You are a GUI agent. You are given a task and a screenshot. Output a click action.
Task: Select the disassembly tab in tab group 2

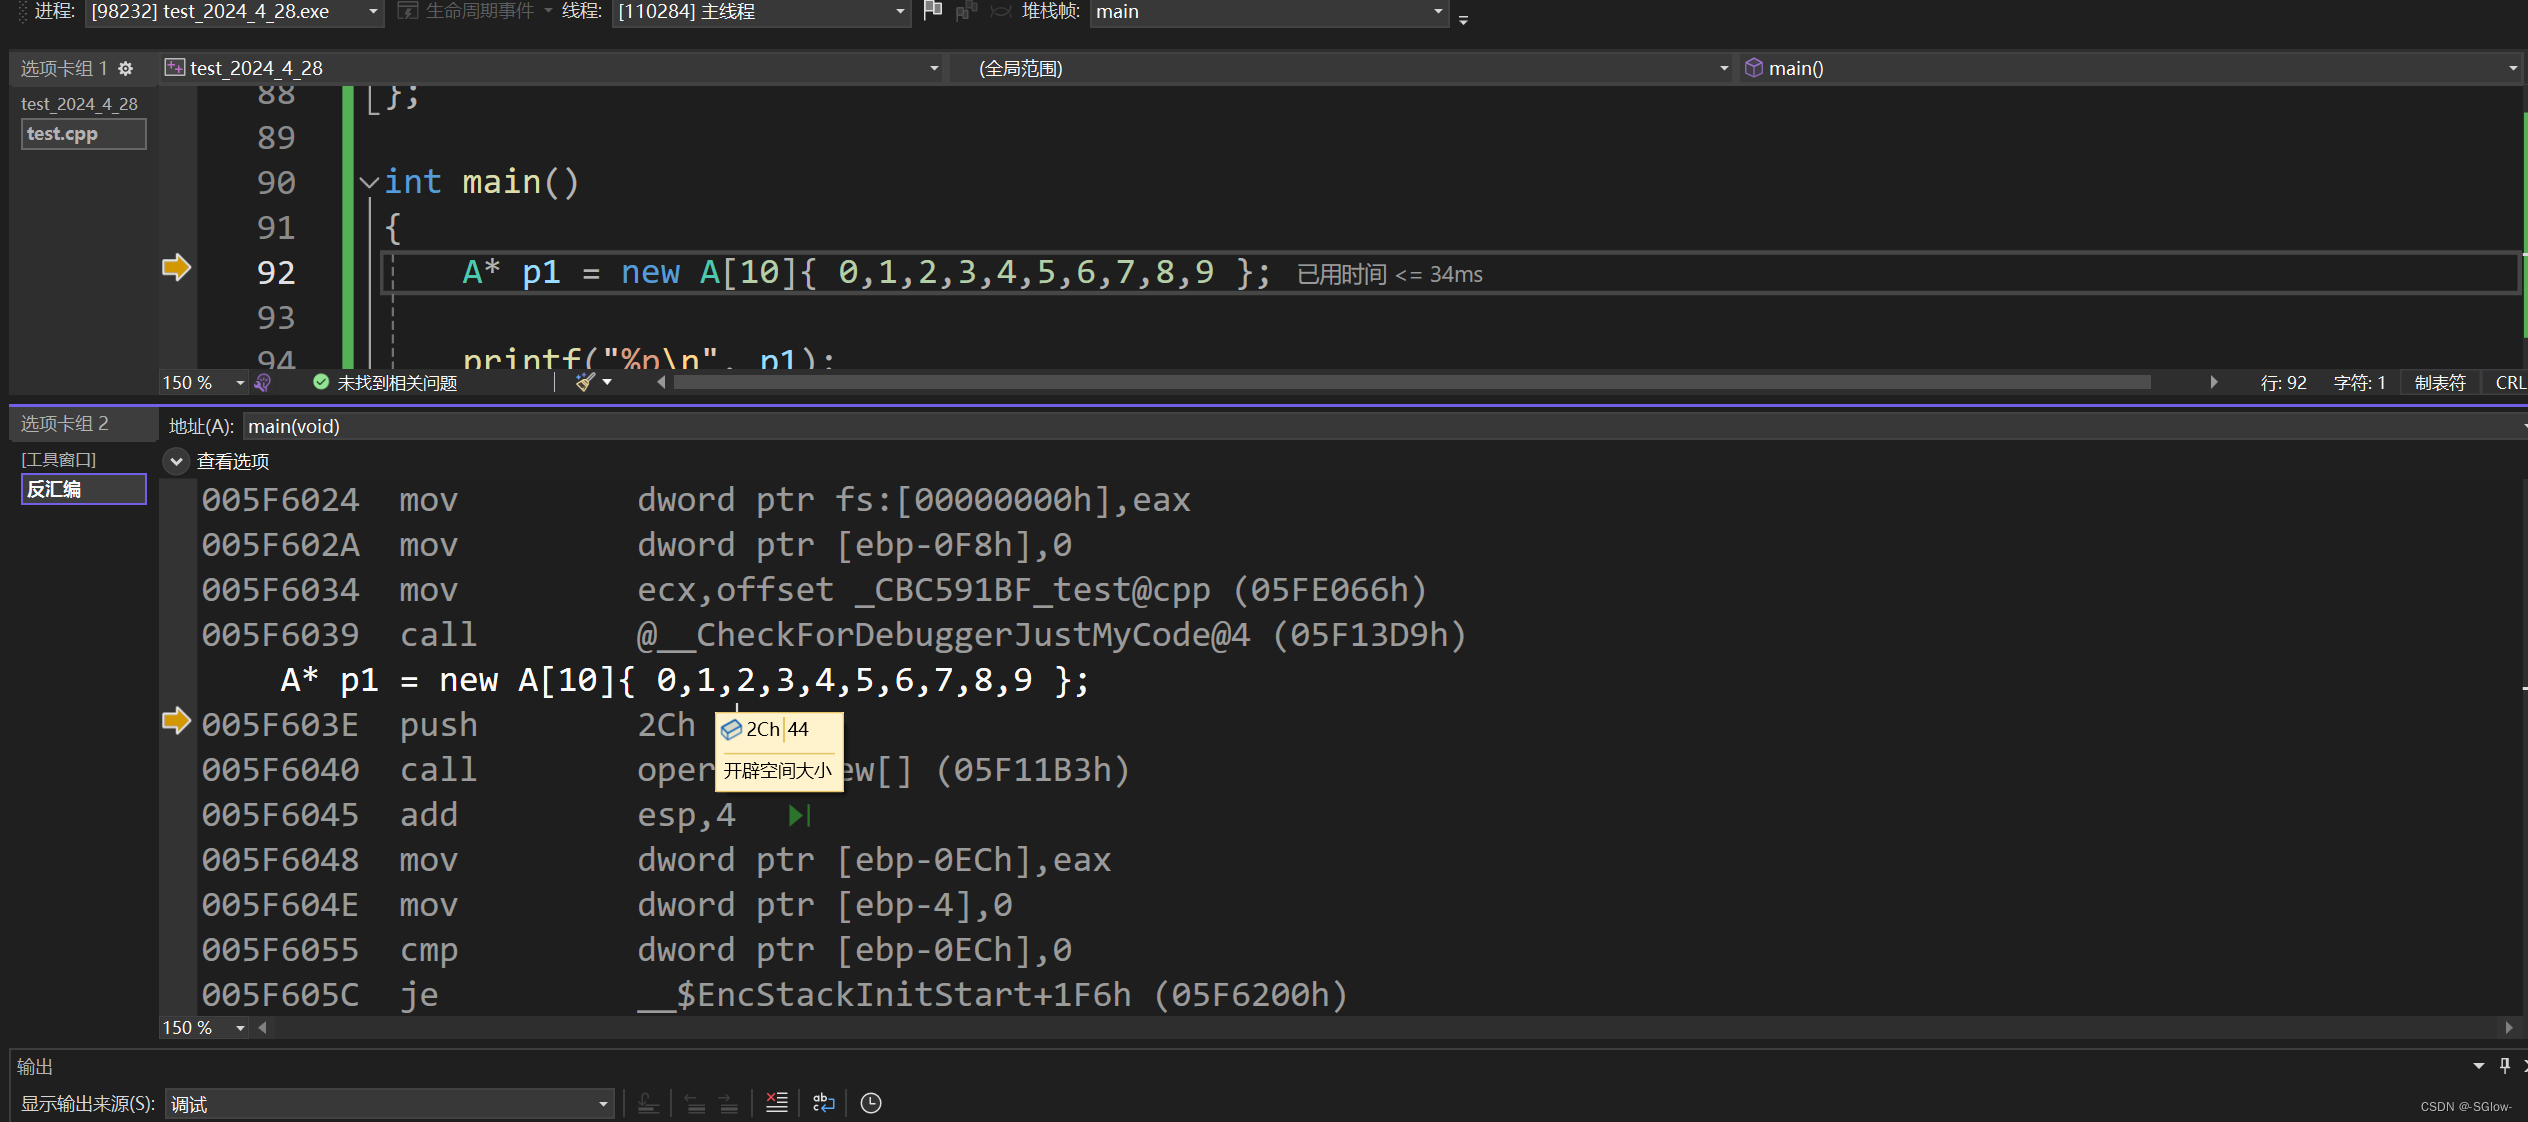click(x=83, y=489)
